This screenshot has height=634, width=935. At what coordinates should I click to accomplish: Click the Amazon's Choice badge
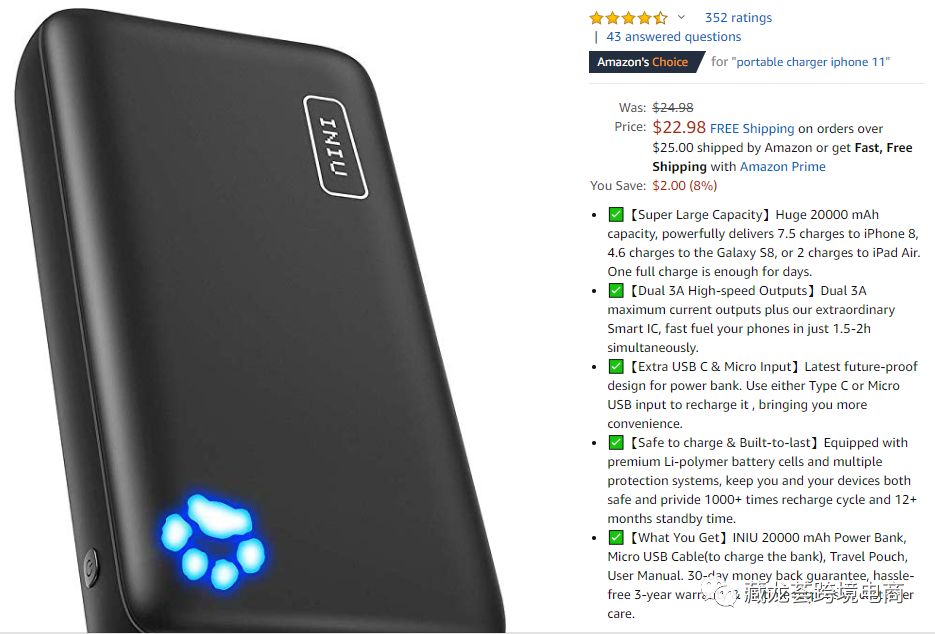tap(645, 62)
